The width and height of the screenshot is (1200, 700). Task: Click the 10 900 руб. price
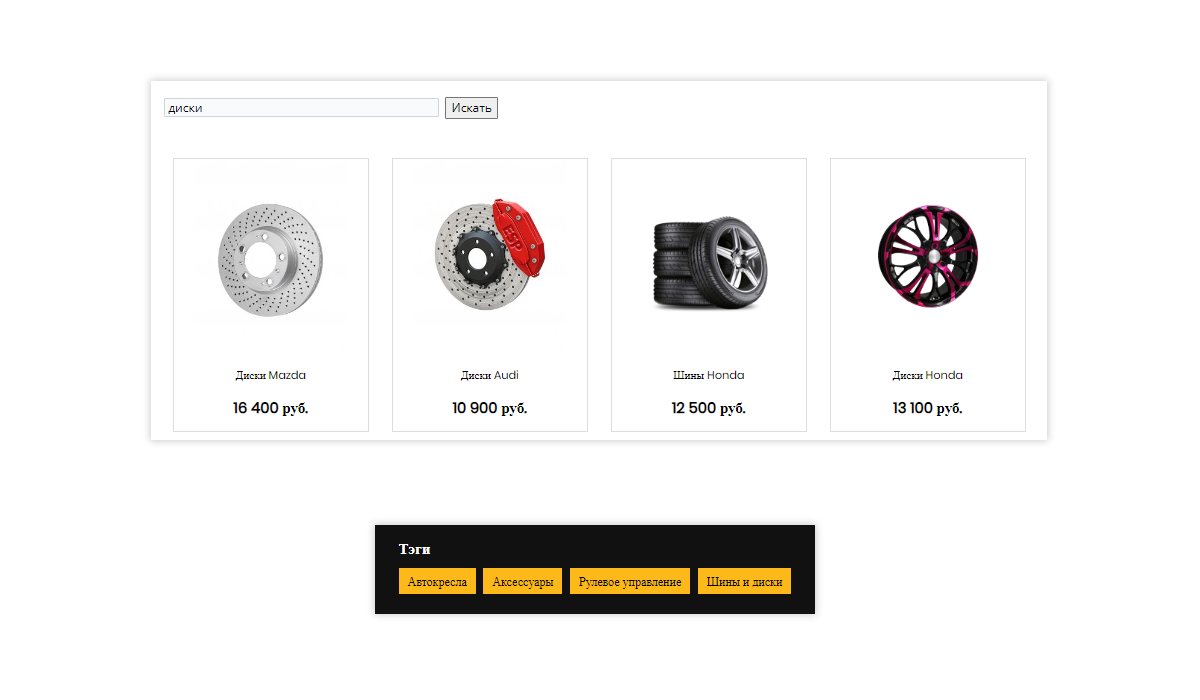(490, 408)
